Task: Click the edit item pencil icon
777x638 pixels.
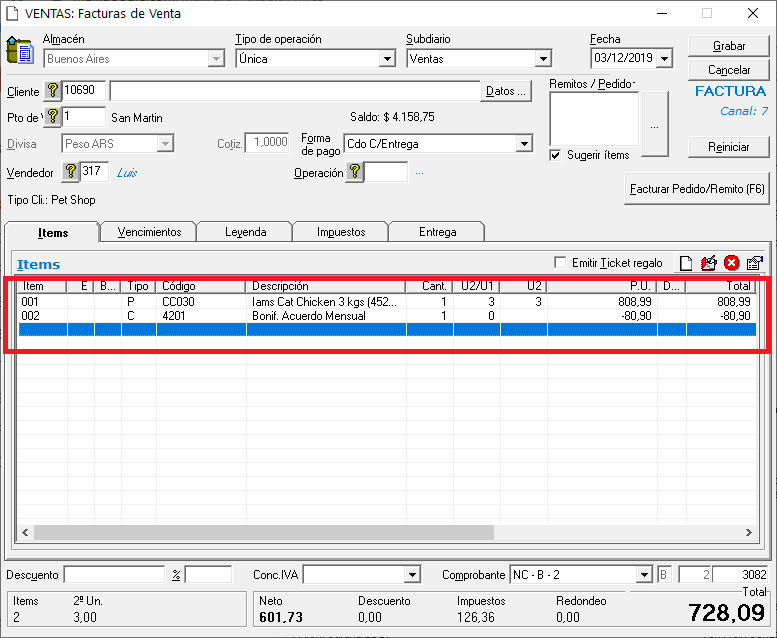Action: 709,264
